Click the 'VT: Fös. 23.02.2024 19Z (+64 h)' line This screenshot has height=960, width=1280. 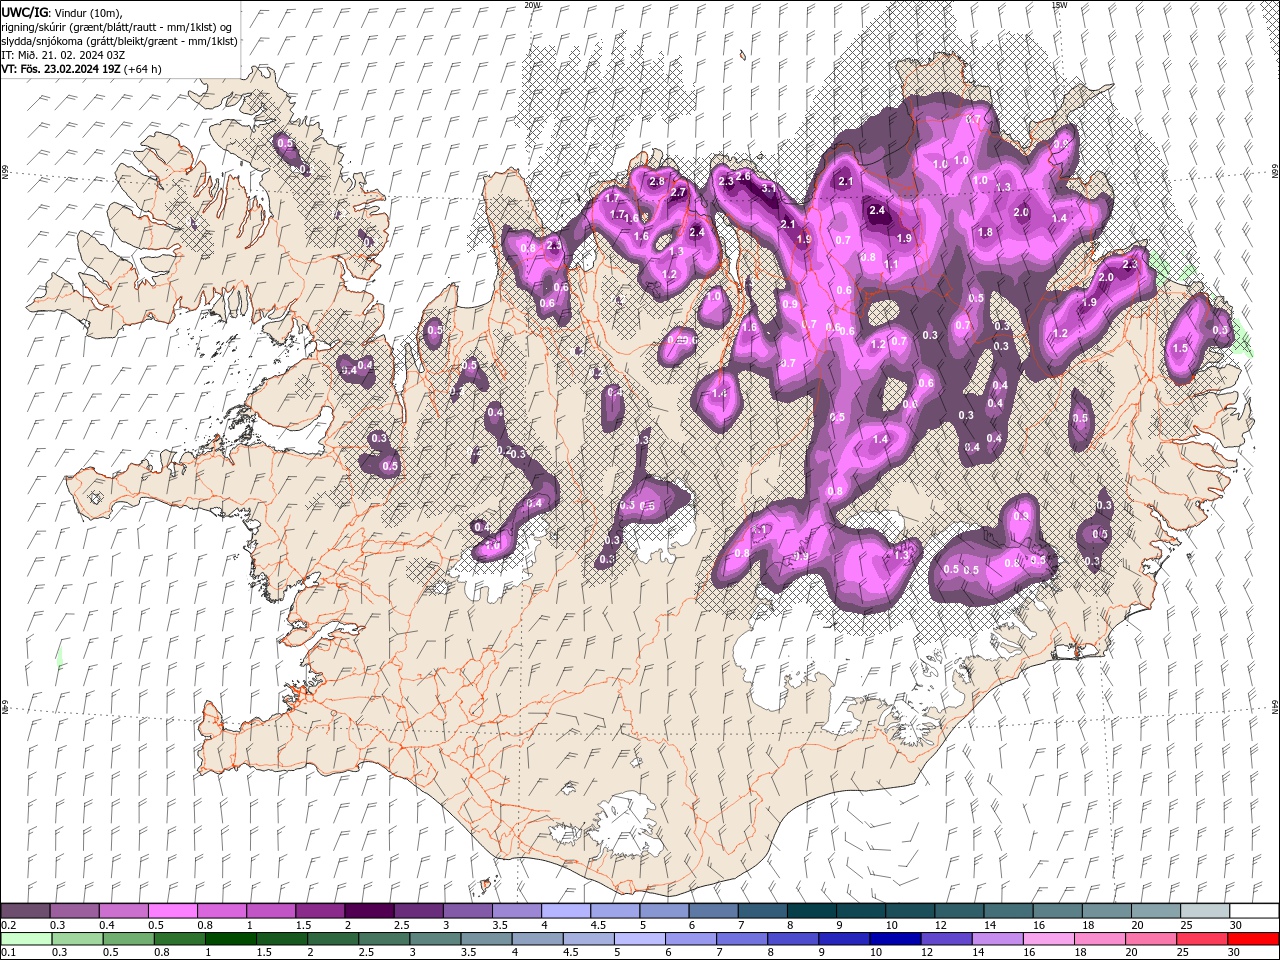coord(81,69)
